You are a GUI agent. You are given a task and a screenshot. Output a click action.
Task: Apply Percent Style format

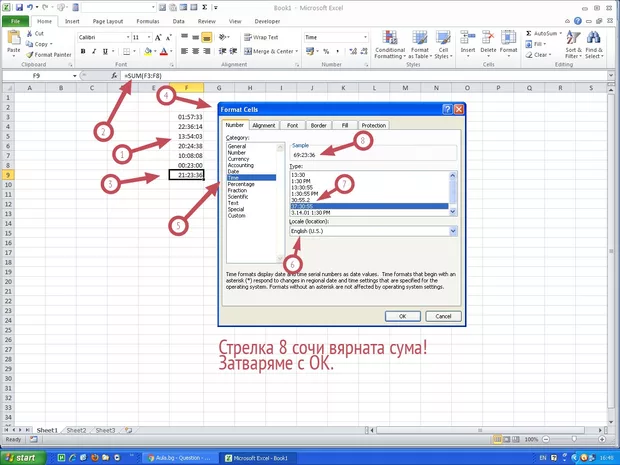click(326, 51)
